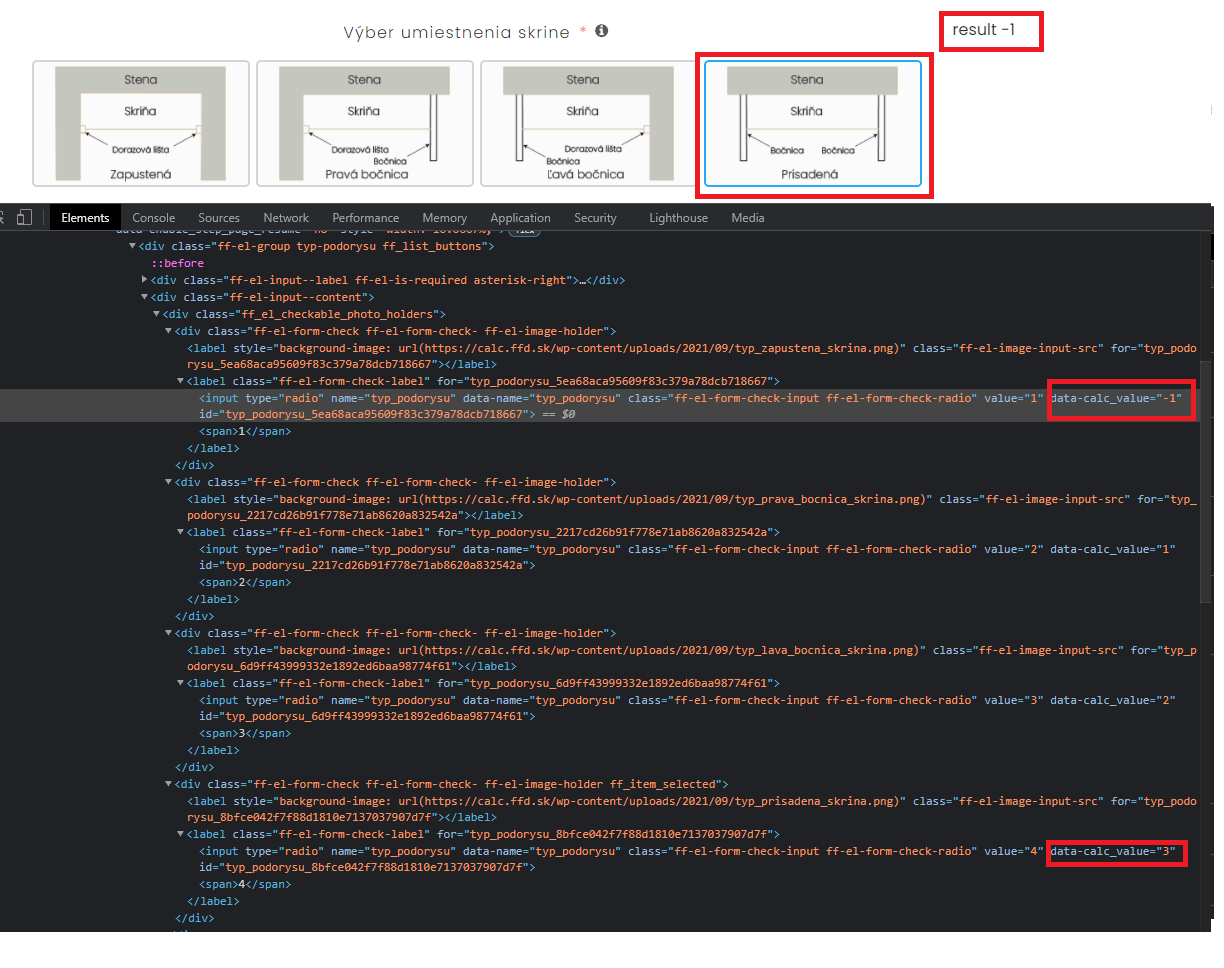
Task: Collapse the label node for typ_podorysu_8bfce042
Action: (x=181, y=834)
